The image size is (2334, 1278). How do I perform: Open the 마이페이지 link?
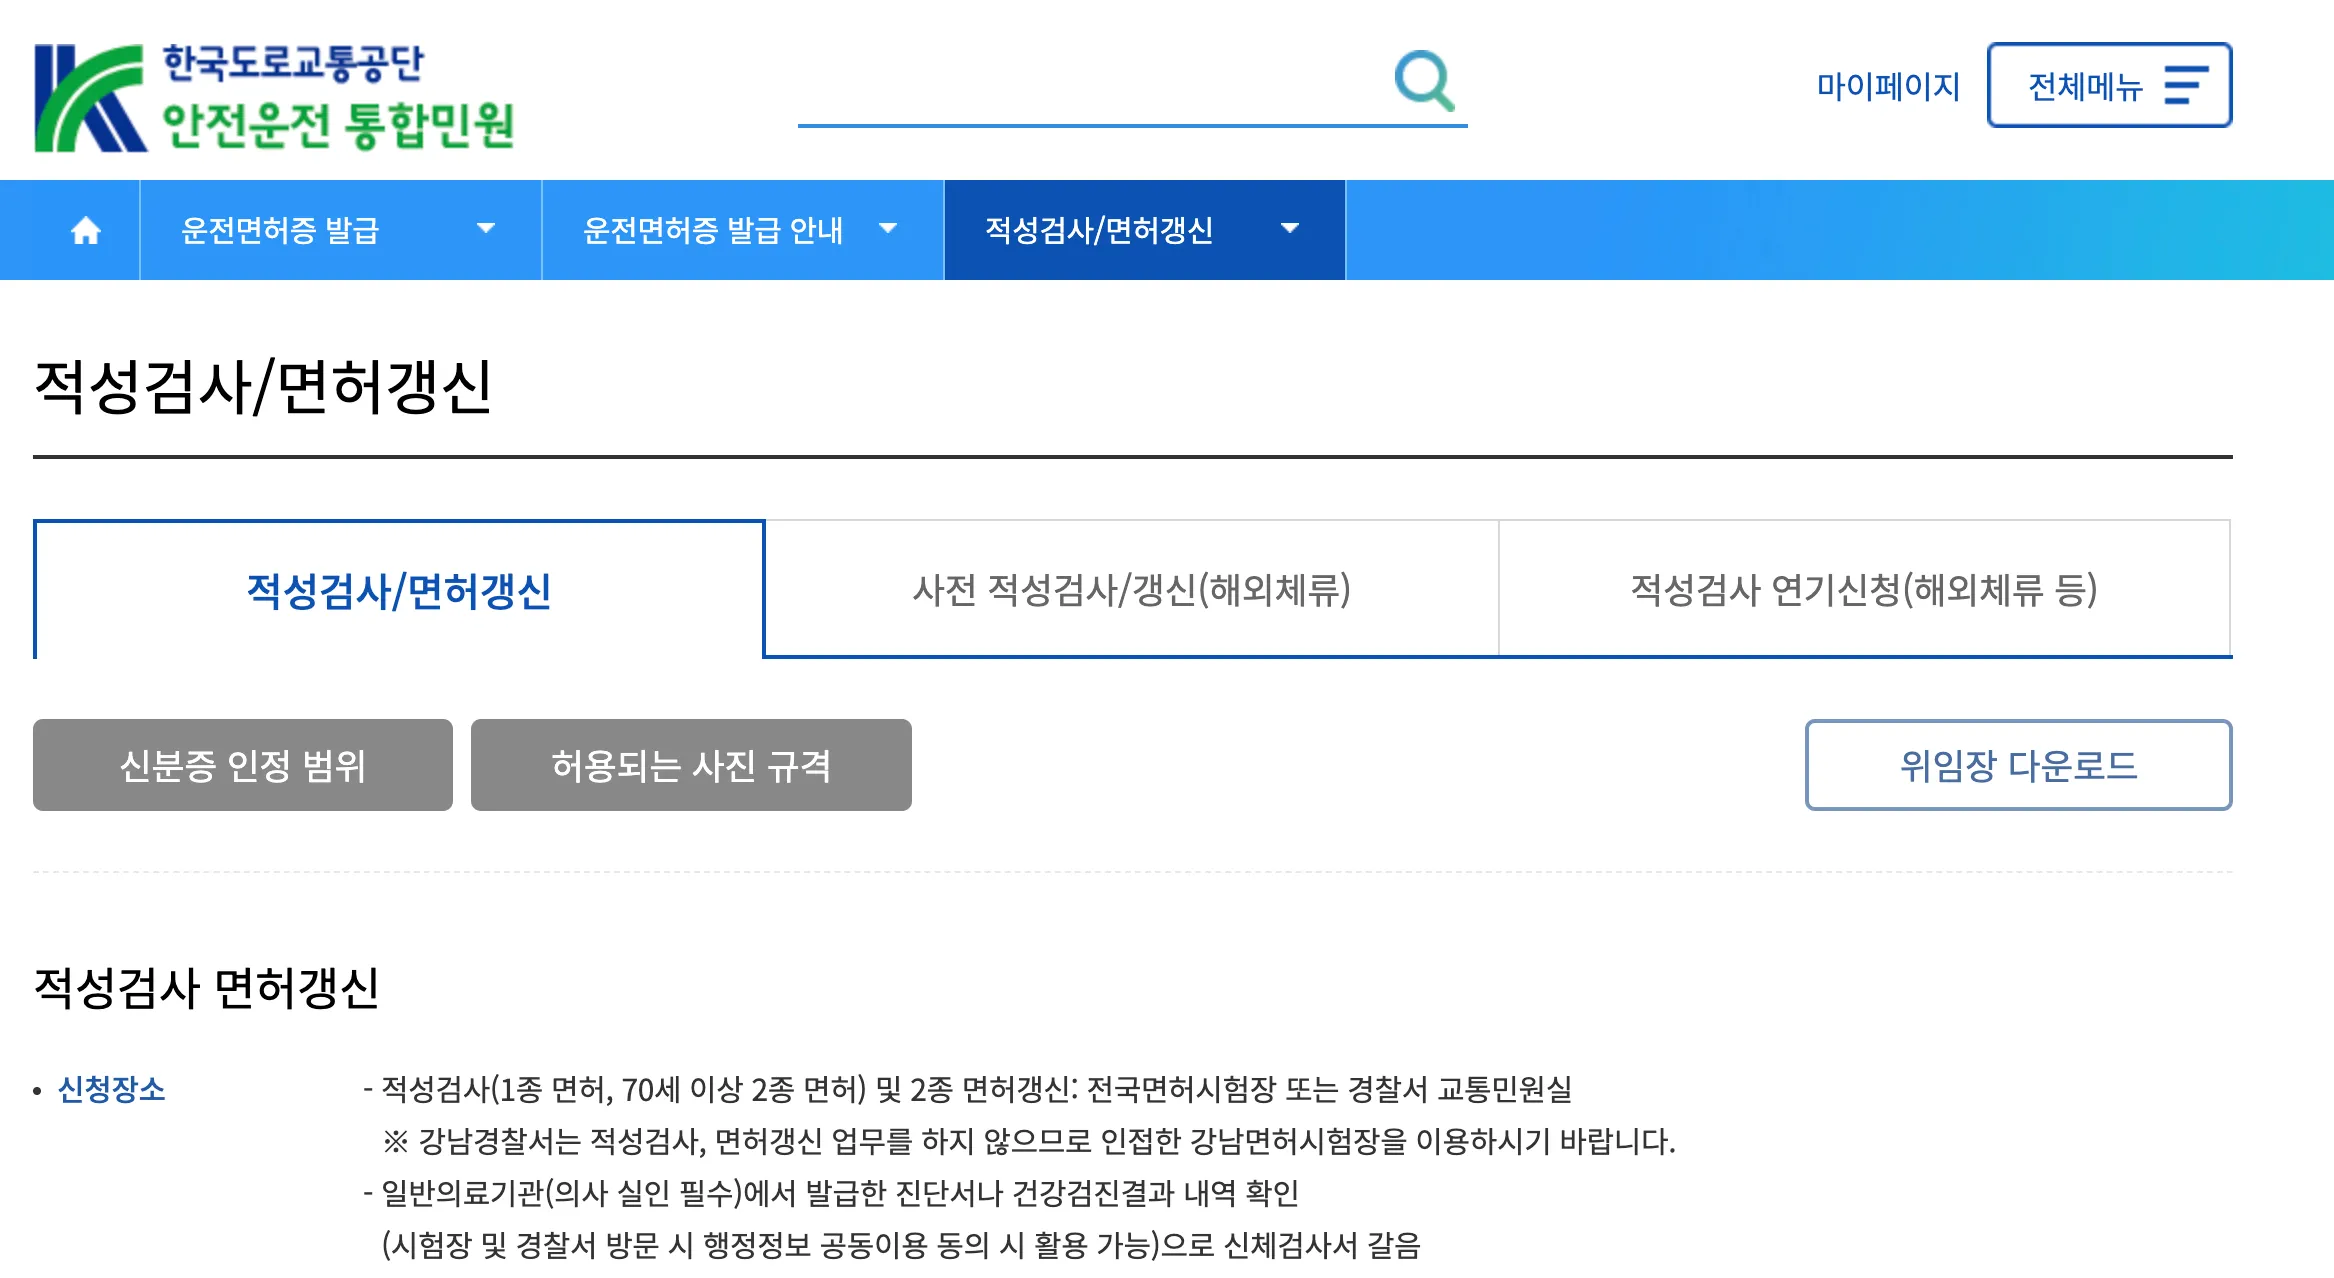click(x=1887, y=86)
